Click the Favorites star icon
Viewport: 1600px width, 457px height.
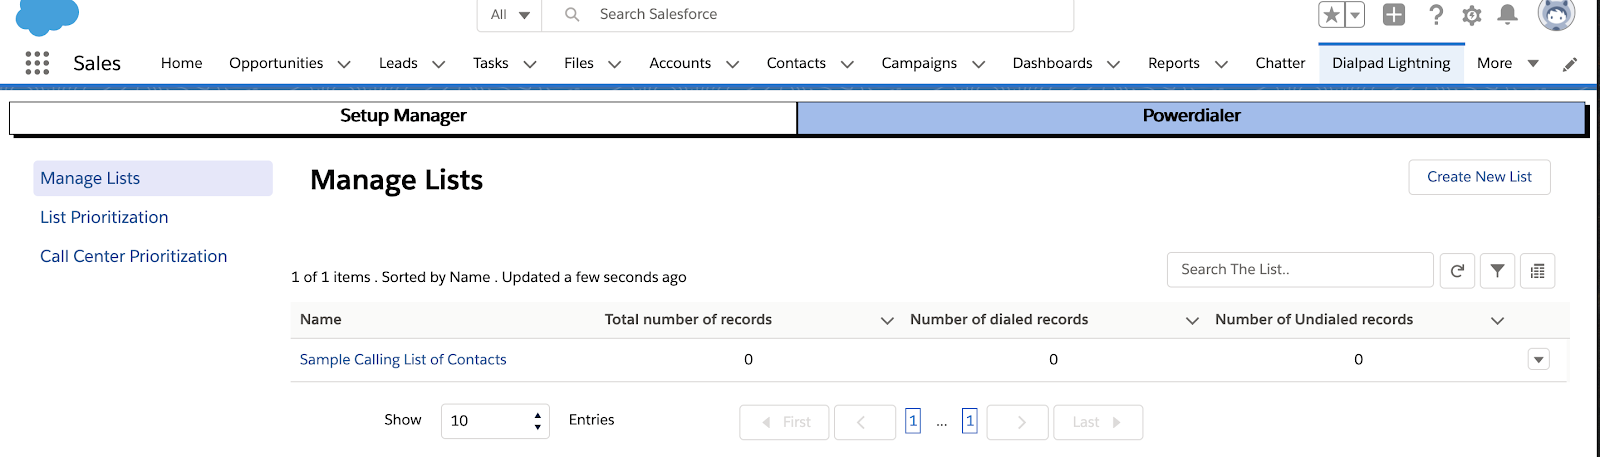1331,15
